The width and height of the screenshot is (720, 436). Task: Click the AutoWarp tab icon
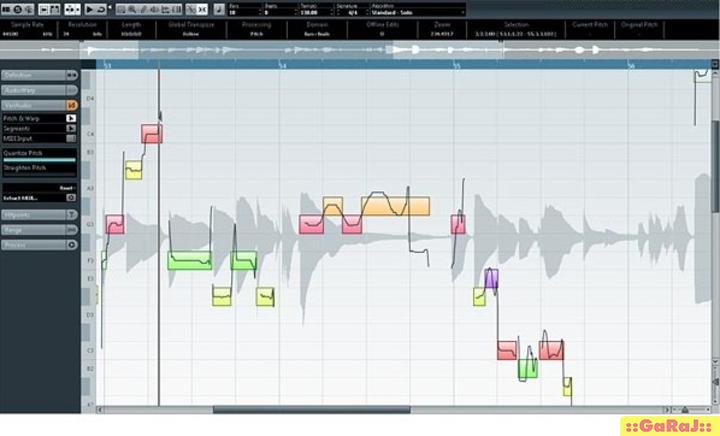click(x=72, y=90)
